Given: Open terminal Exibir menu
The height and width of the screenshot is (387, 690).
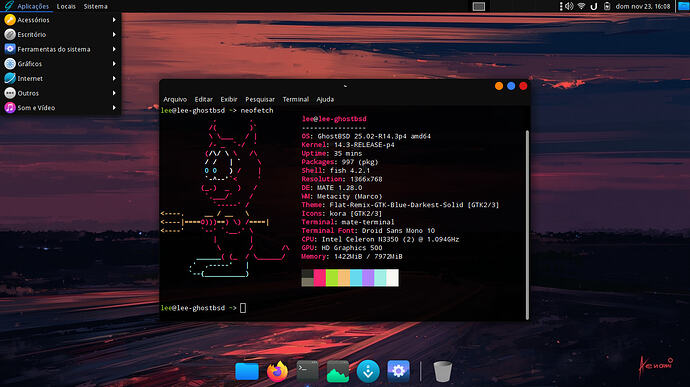Looking at the screenshot, I should tap(229, 100).
